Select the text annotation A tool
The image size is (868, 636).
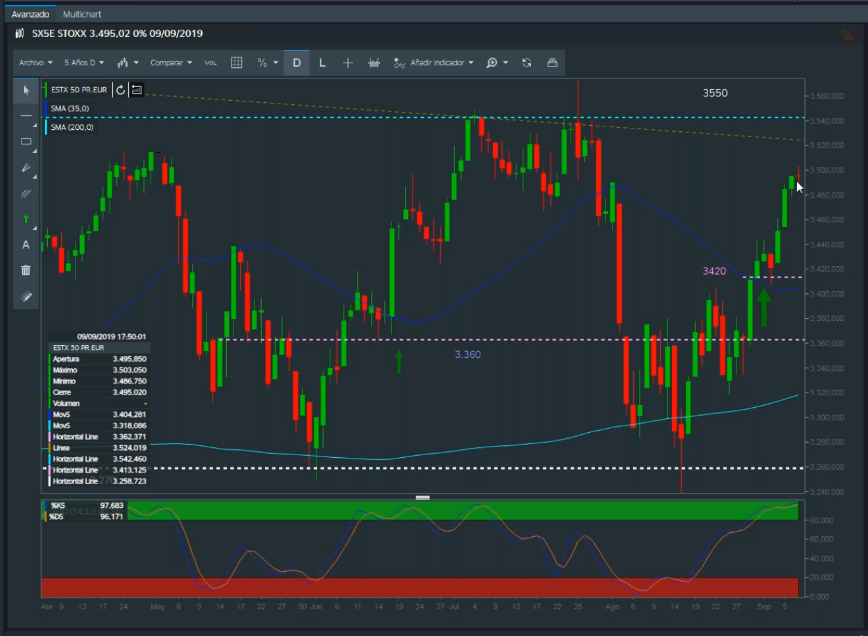point(25,245)
